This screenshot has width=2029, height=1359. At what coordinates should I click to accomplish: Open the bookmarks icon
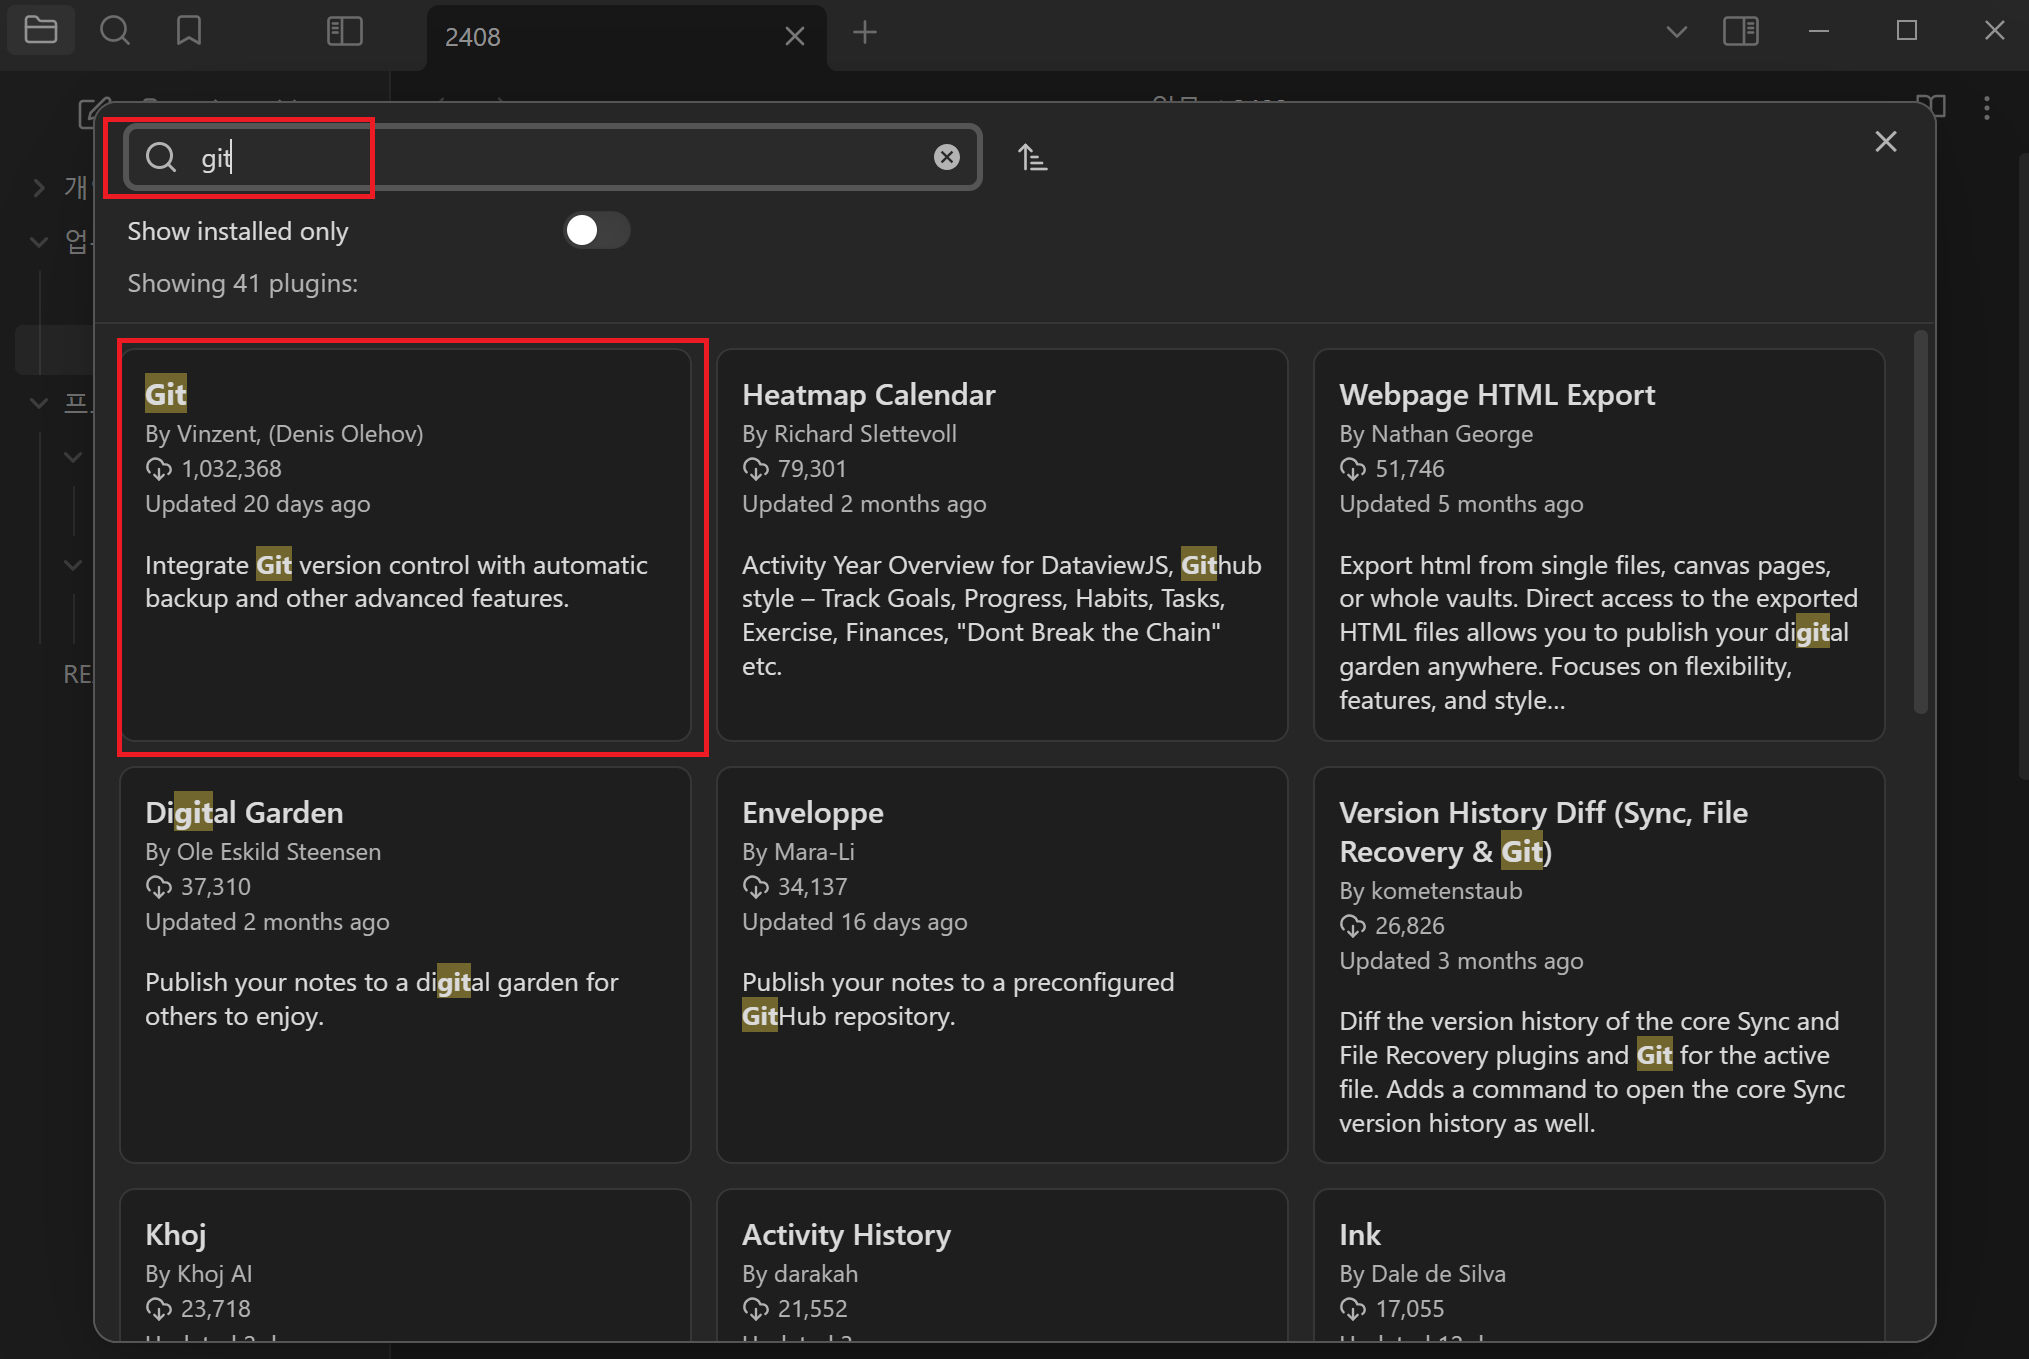click(188, 31)
